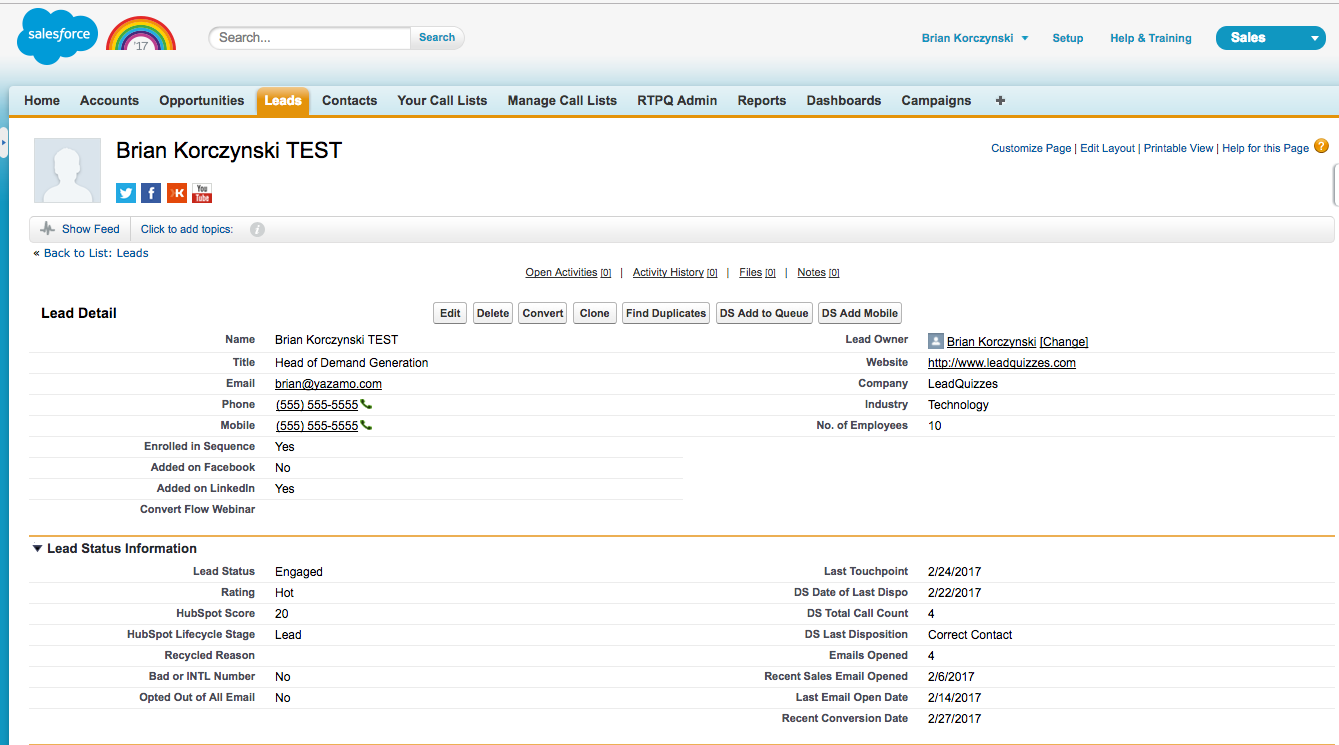Open the Facebook social profile icon

click(151, 193)
